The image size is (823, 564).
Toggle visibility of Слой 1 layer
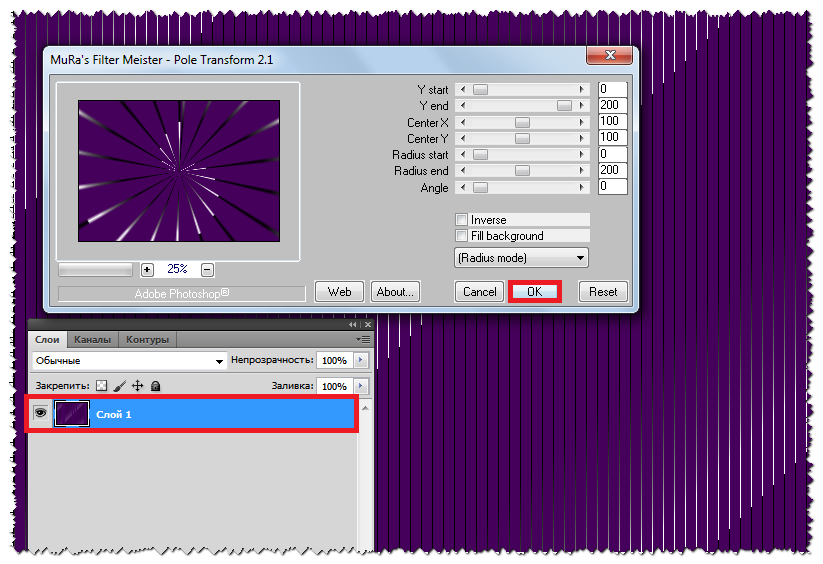point(40,413)
